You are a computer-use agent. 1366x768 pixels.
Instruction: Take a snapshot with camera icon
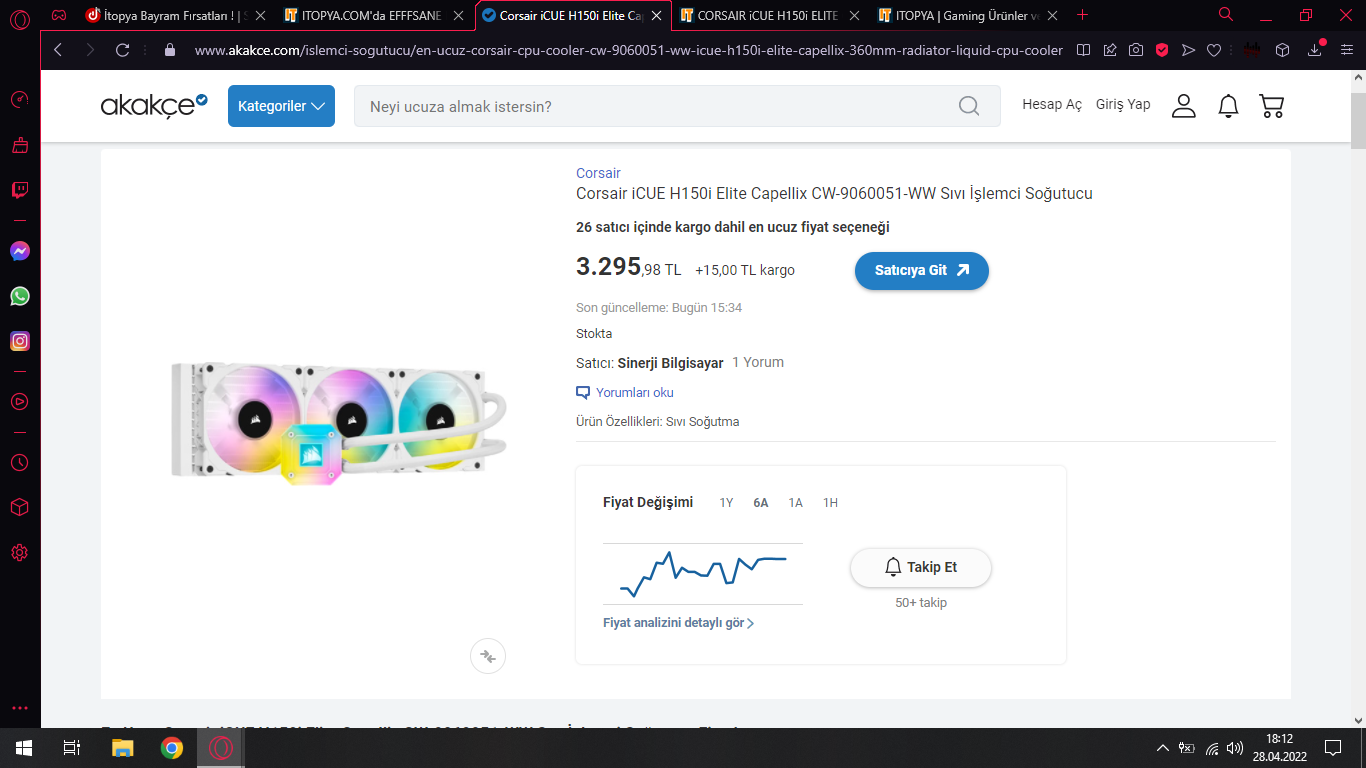point(1136,50)
